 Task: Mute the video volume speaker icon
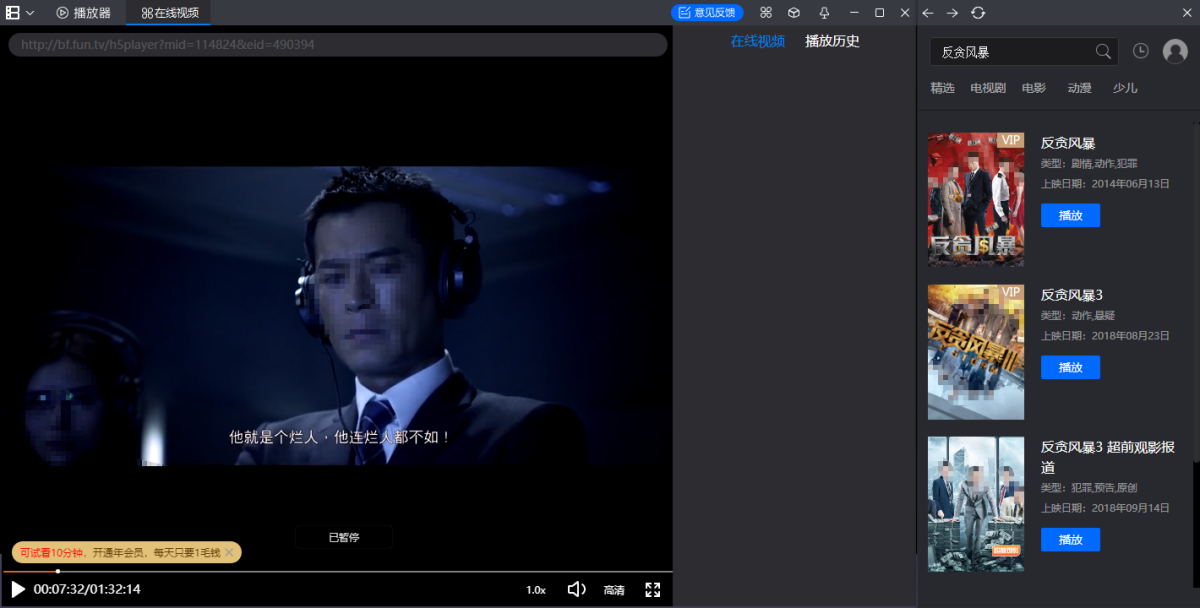point(576,589)
